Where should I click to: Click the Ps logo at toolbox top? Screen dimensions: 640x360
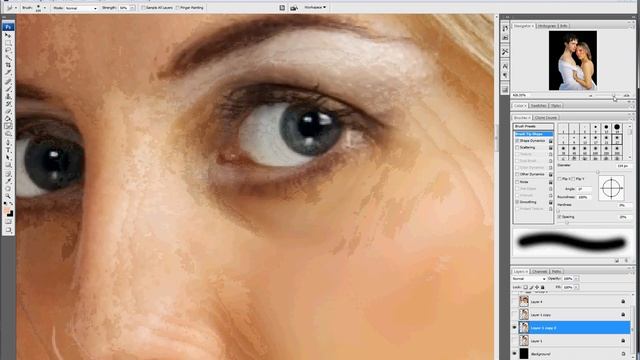(8, 27)
